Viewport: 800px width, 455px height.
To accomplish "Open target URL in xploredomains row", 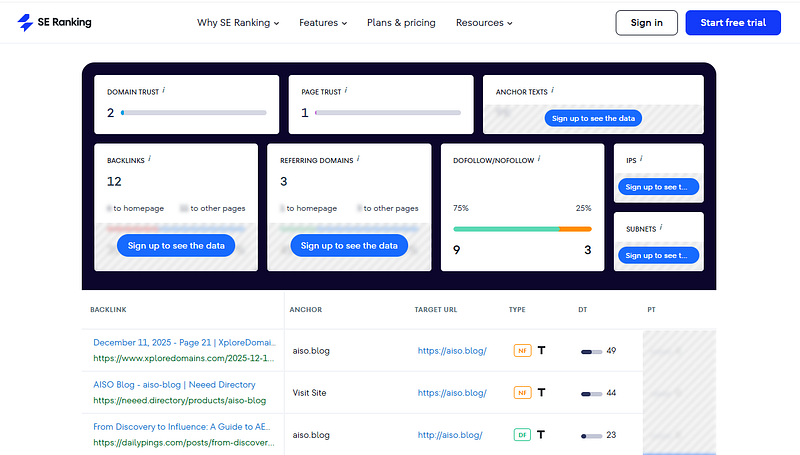I will (452, 351).
